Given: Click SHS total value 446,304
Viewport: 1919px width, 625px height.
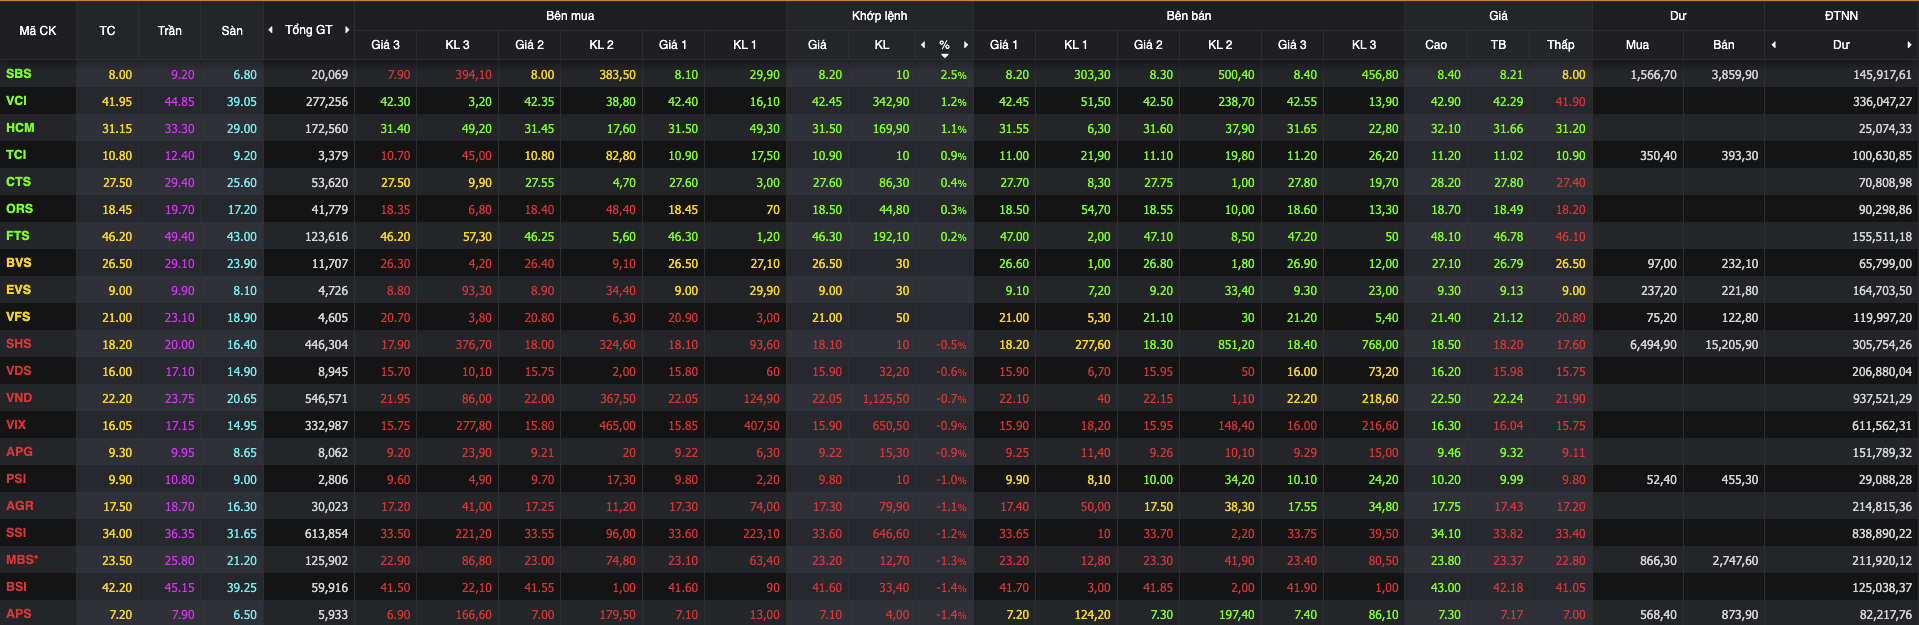Looking at the screenshot, I should pyautogui.click(x=326, y=345).
